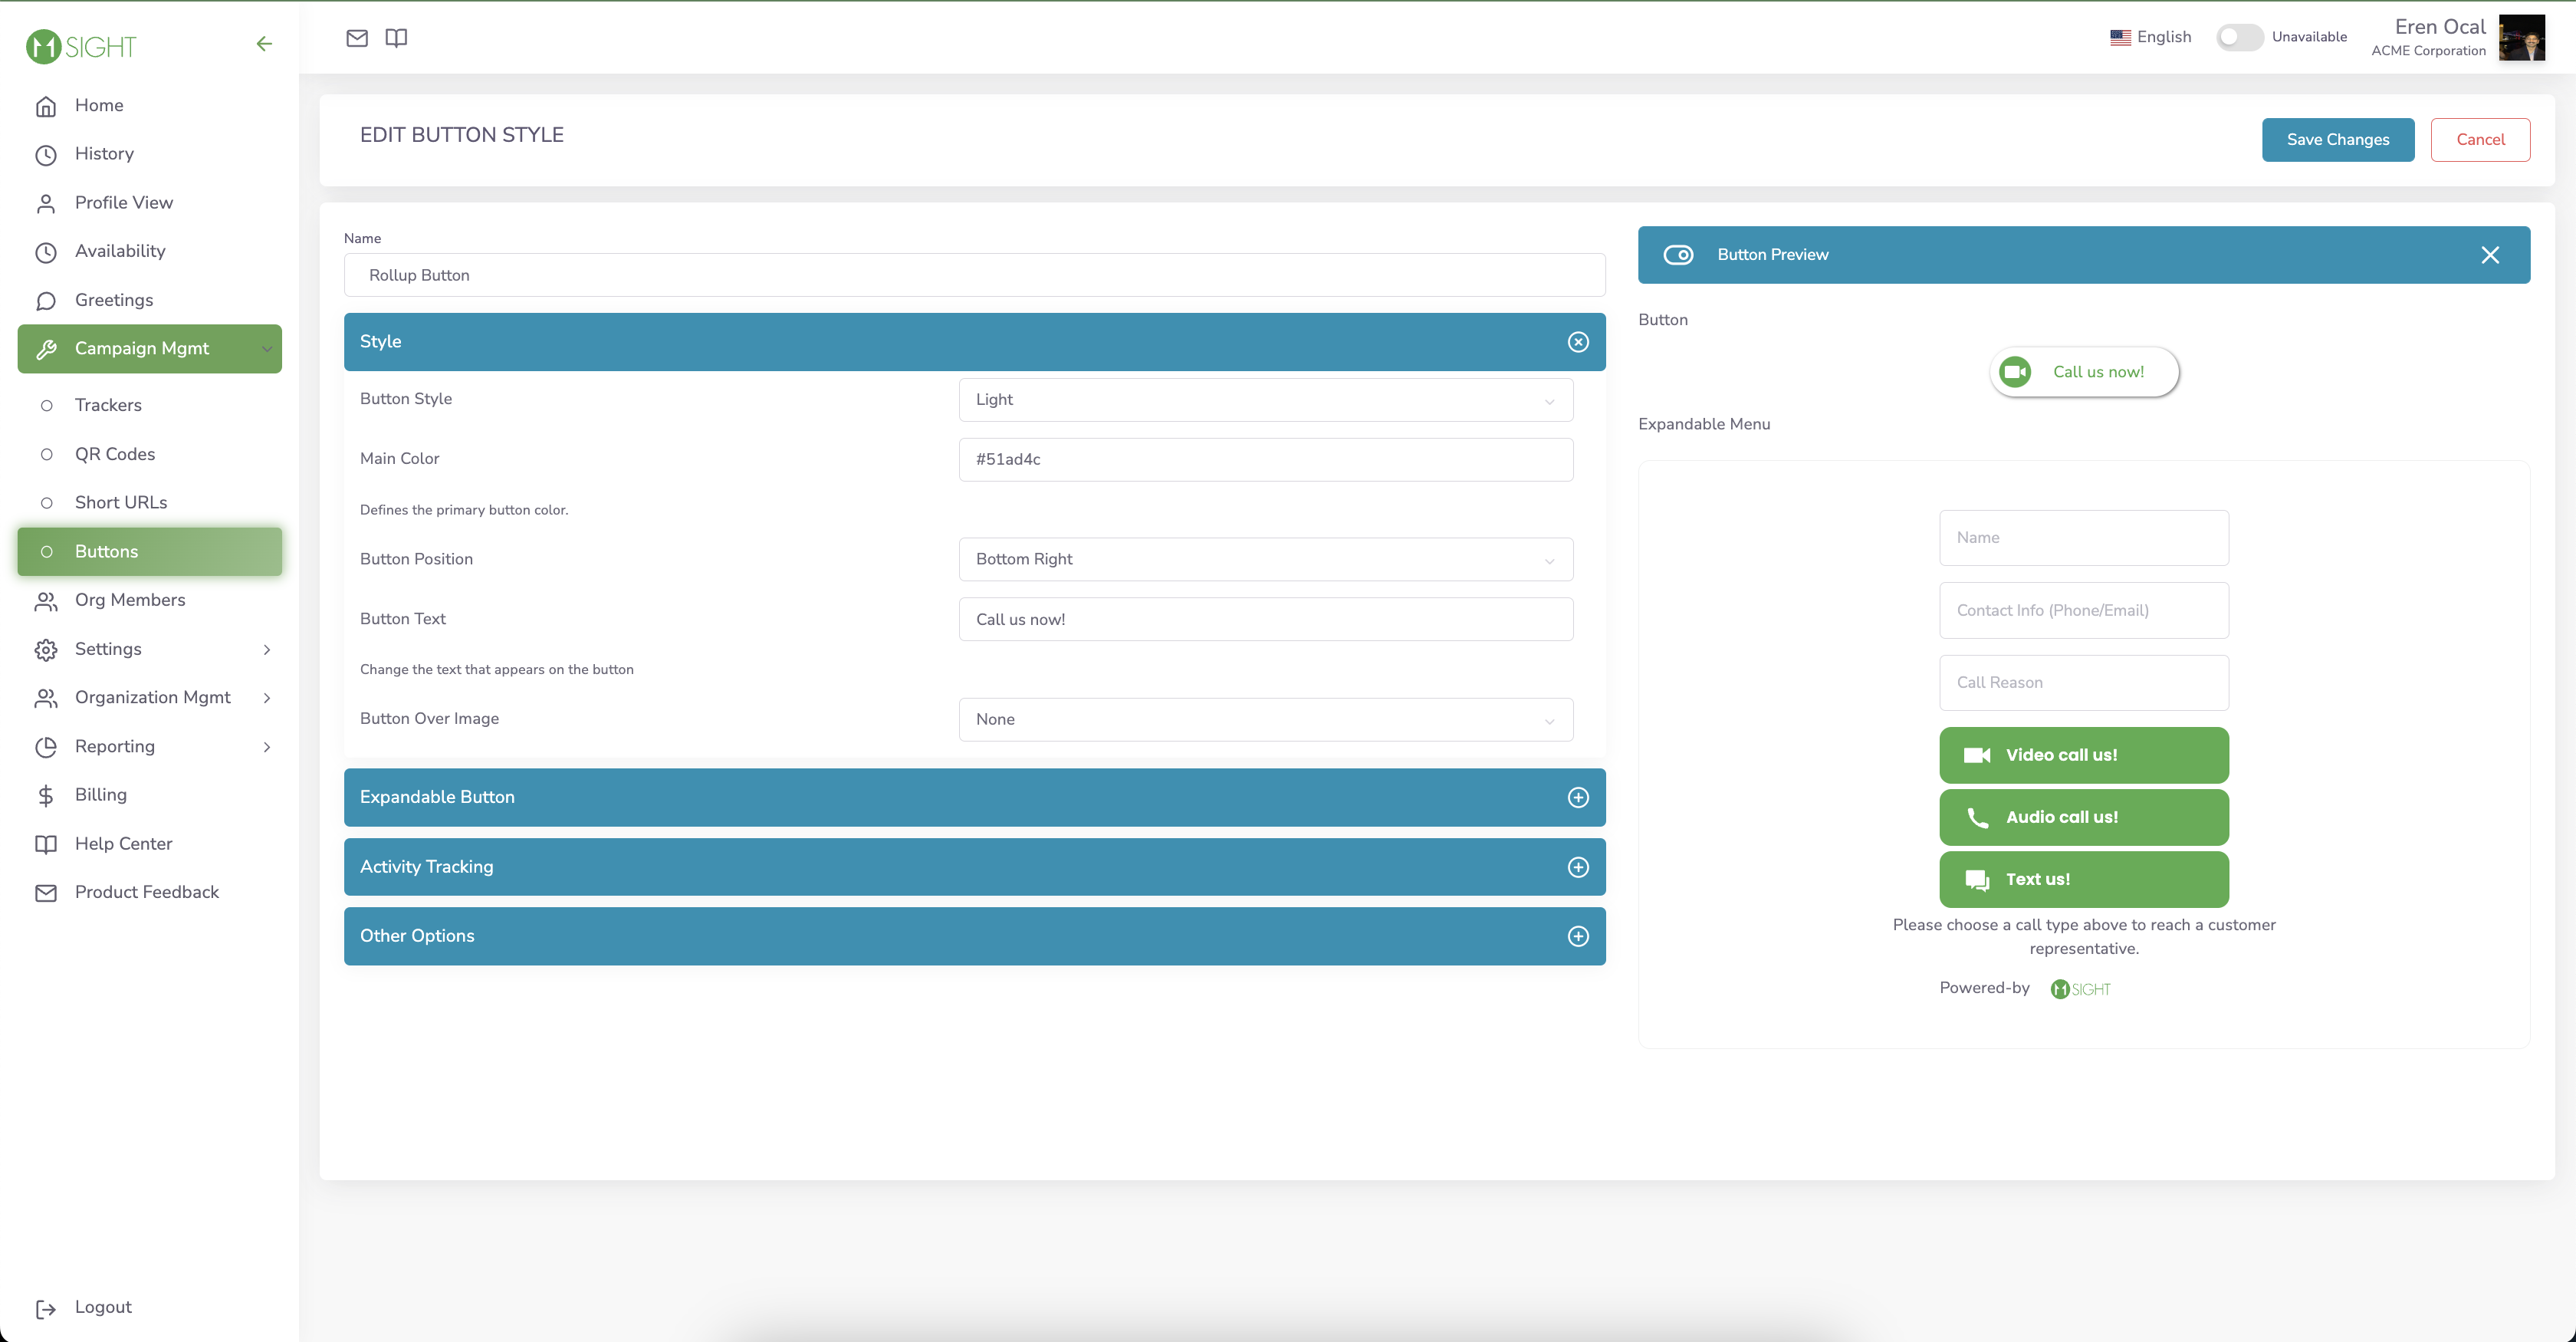Click the Product Feedback envelope icon

(46, 893)
